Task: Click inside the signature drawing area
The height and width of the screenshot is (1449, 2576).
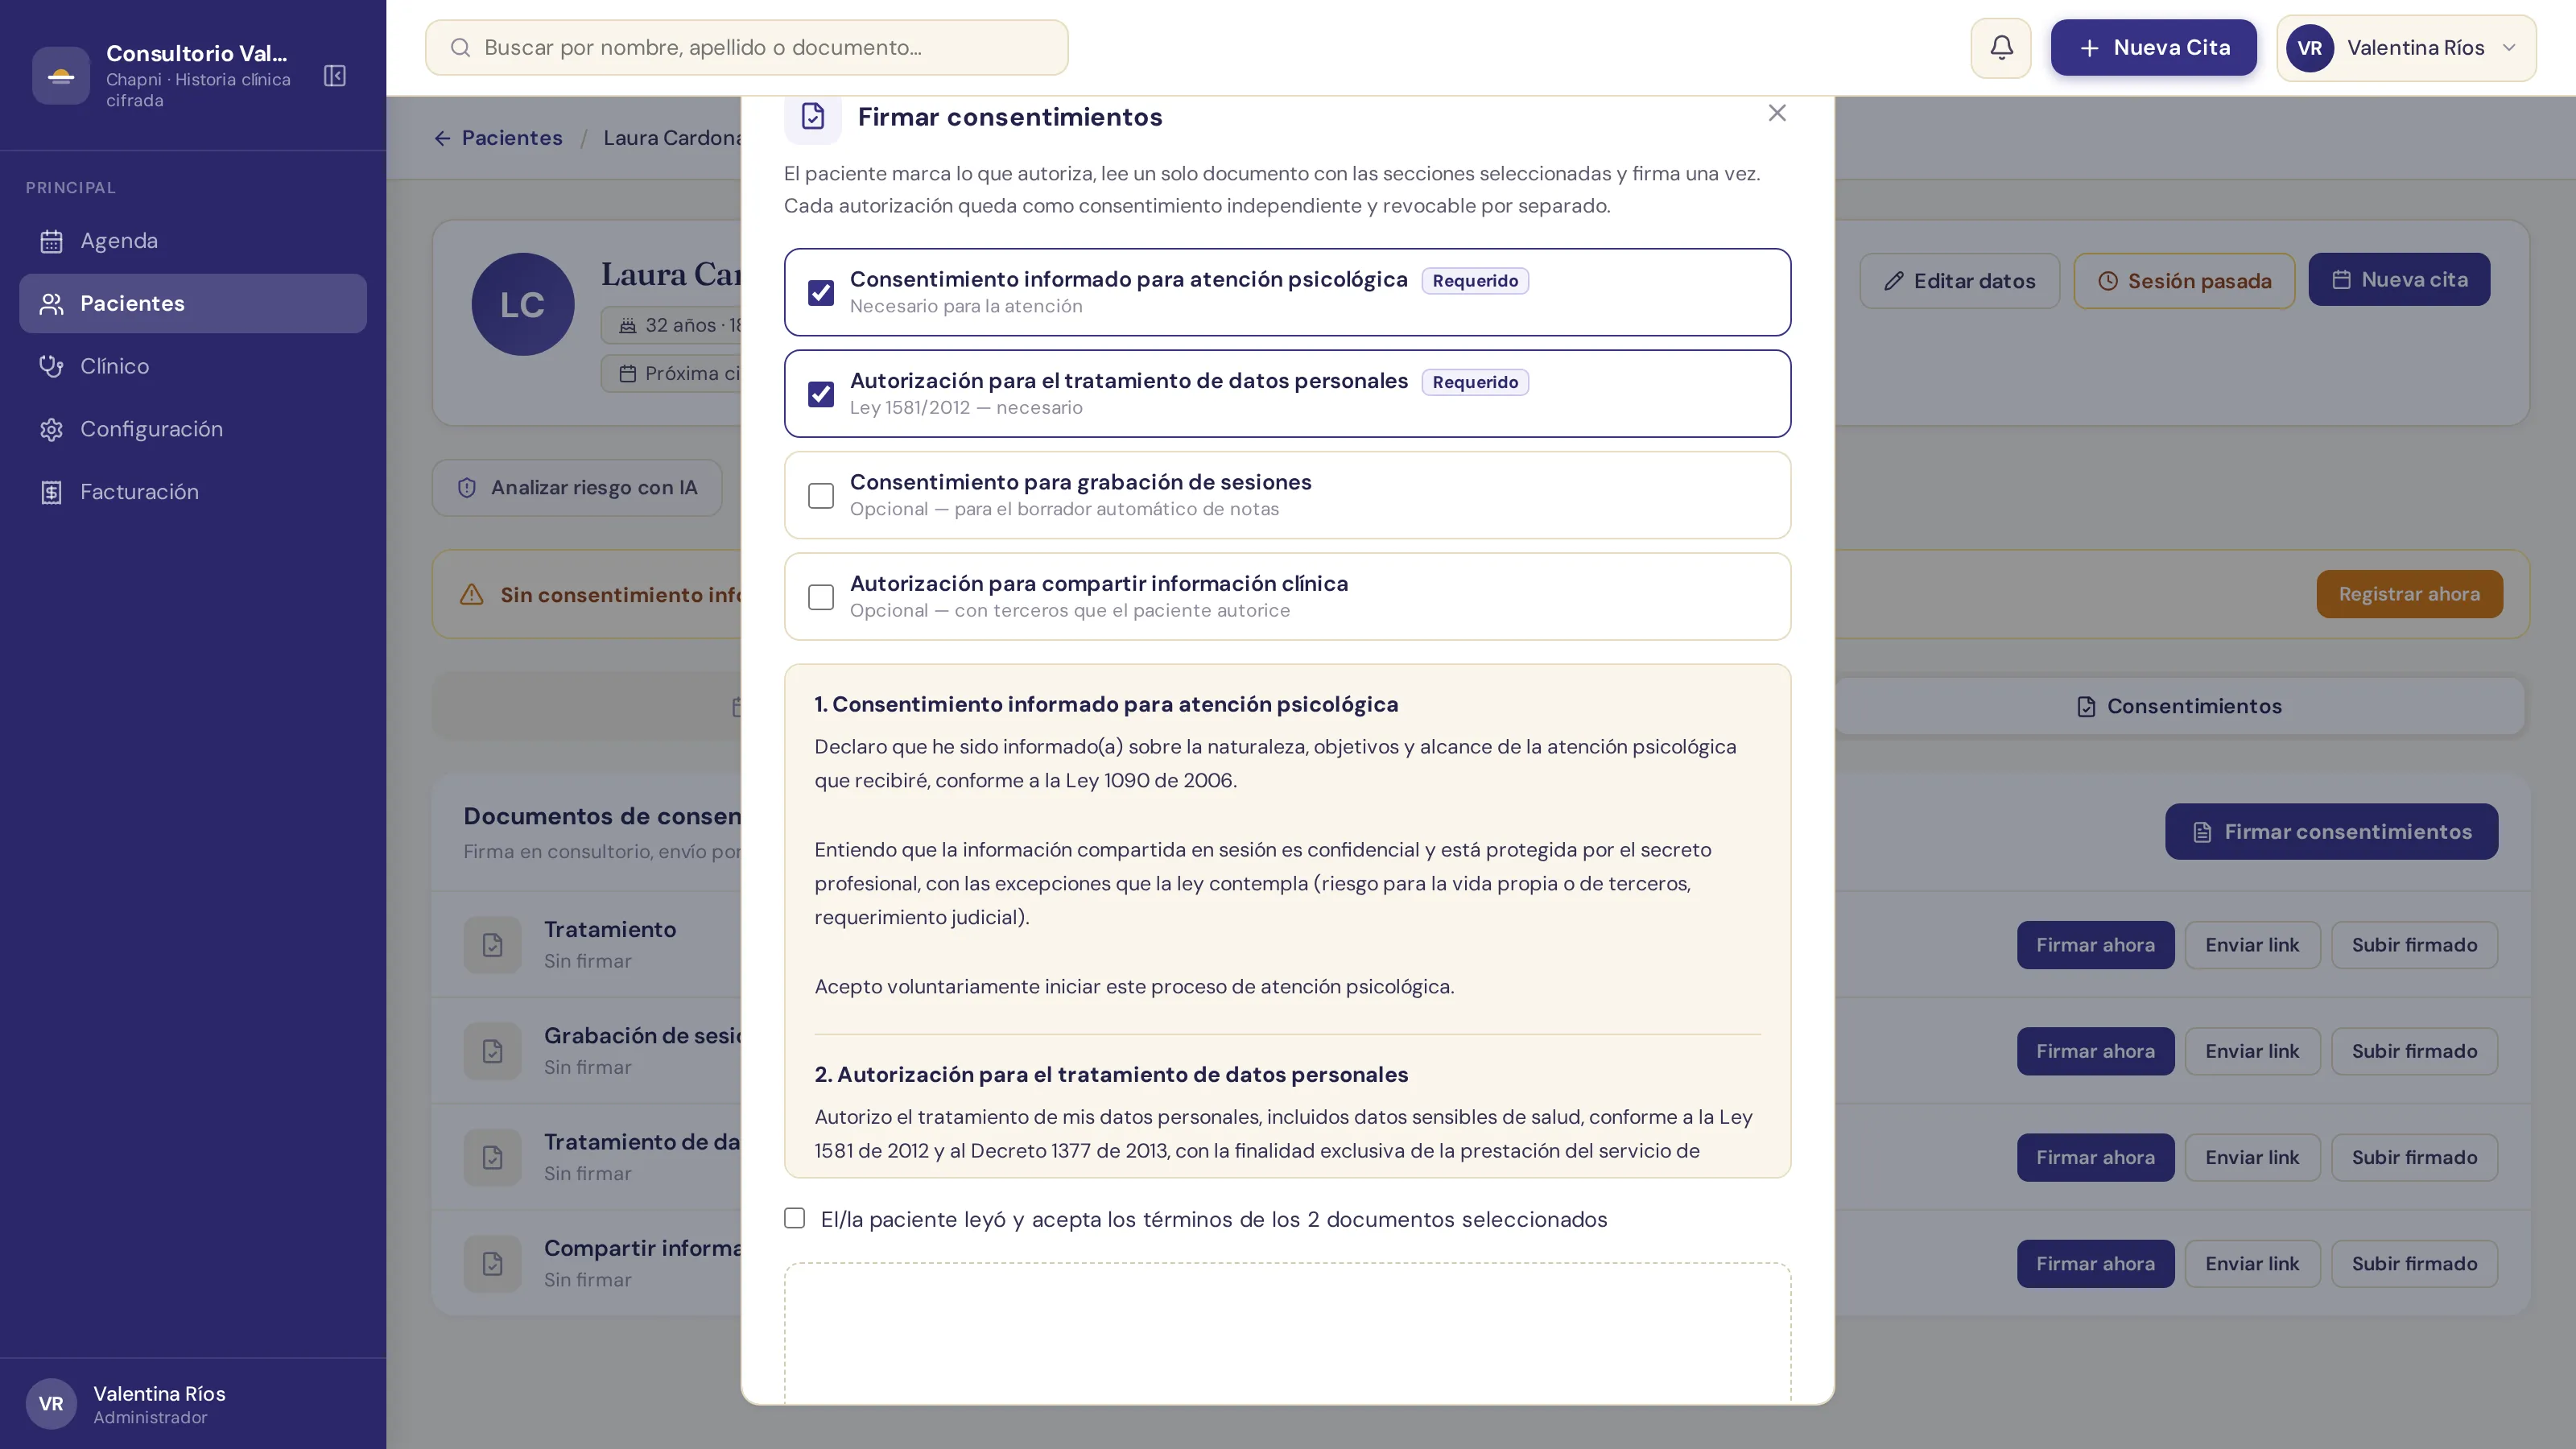Action: (x=1288, y=1333)
